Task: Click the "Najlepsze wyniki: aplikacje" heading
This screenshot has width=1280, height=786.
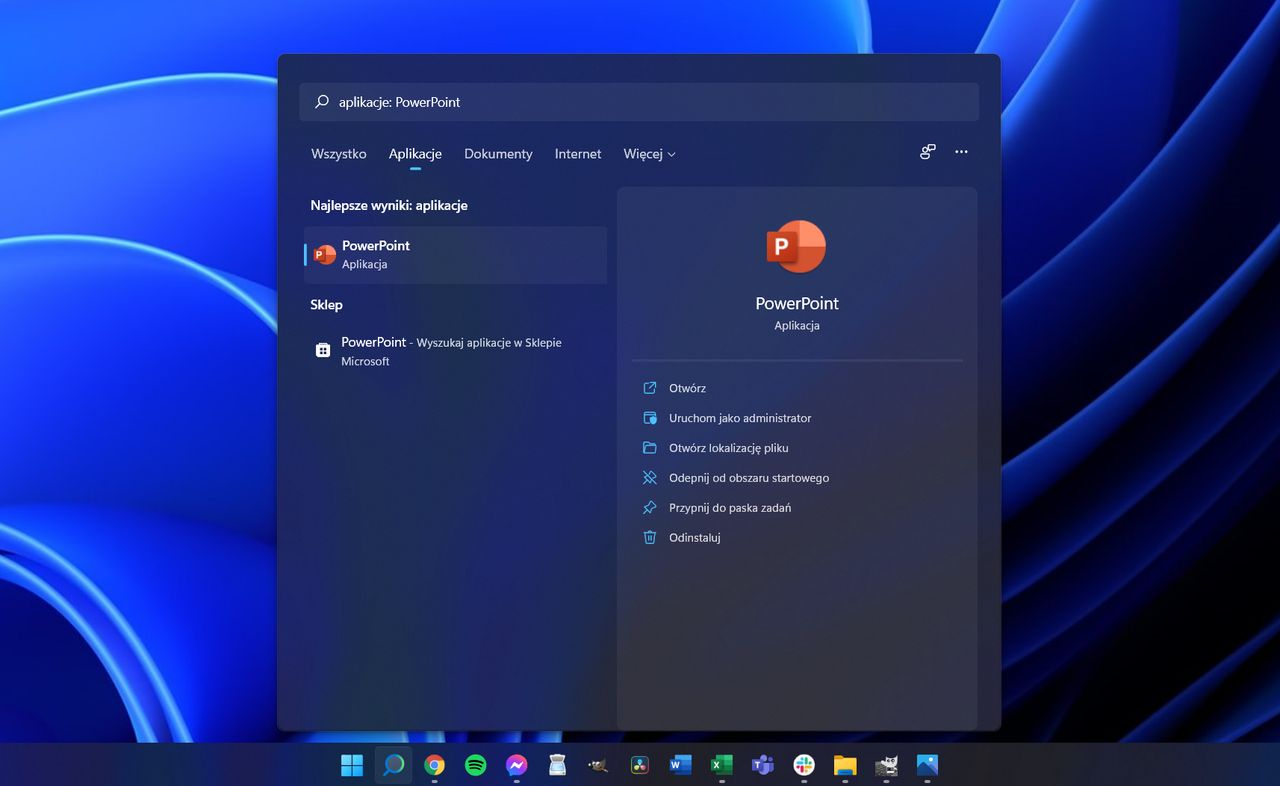Action: point(389,205)
